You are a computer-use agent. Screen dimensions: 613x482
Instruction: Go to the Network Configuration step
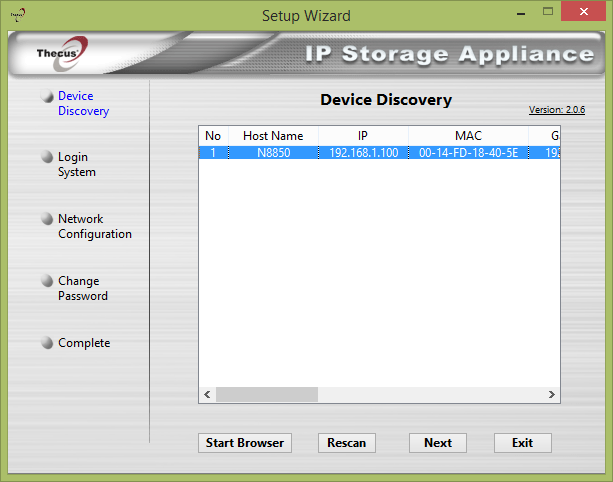click(x=95, y=226)
